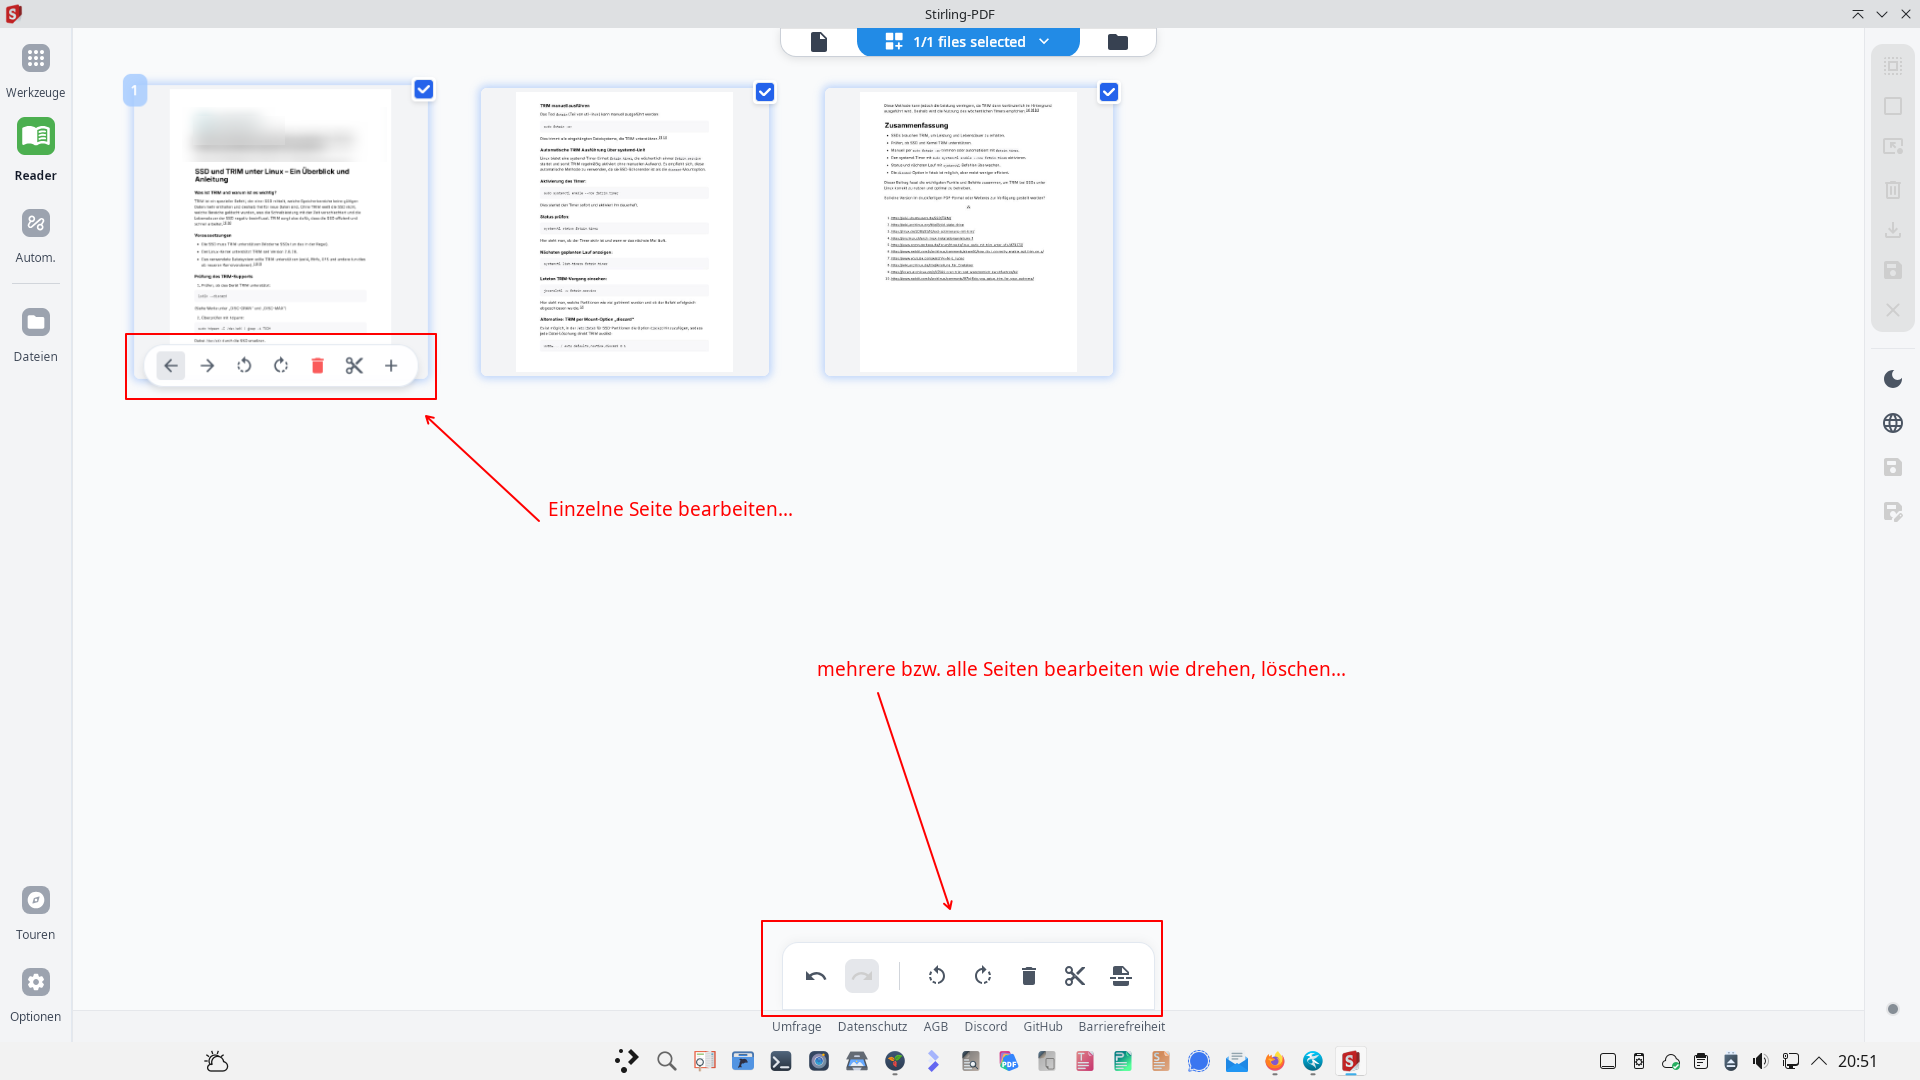Rotate all pages counterclockwise in bottom toolbar
This screenshot has width=1920, height=1080.
[x=937, y=976]
